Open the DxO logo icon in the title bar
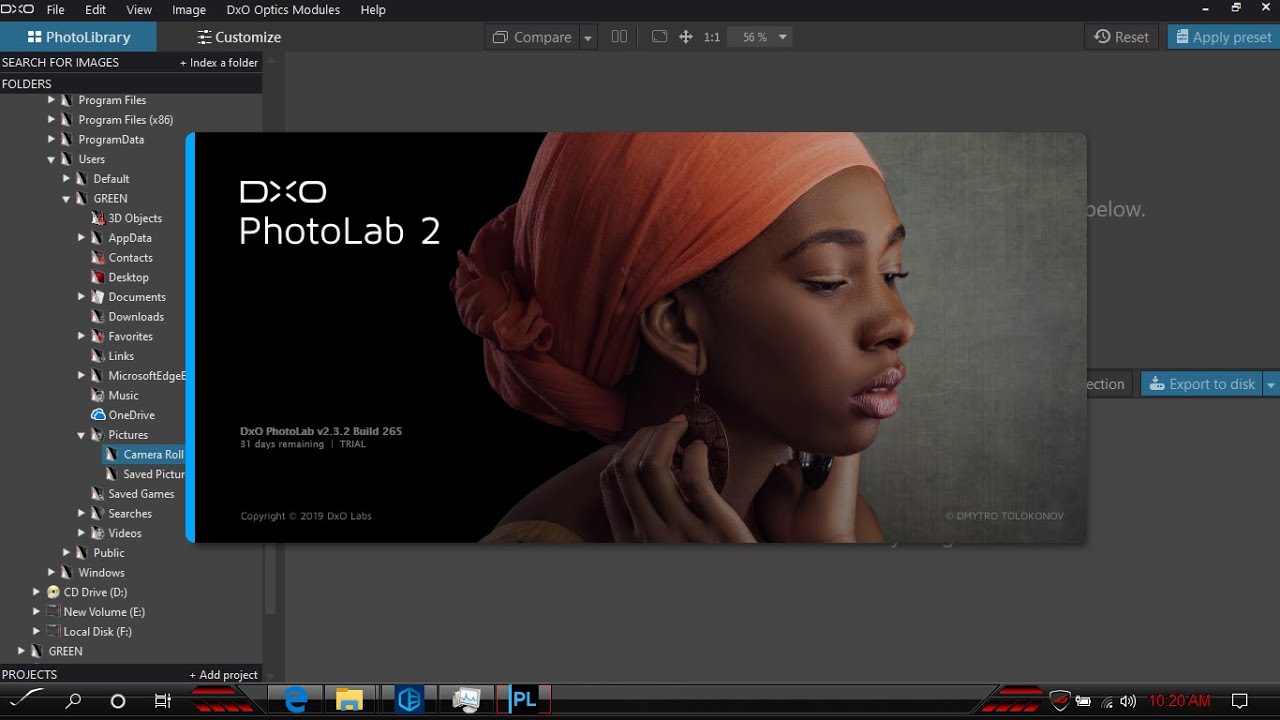The height and width of the screenshot is (720, 1280). (x=17, y=9)
